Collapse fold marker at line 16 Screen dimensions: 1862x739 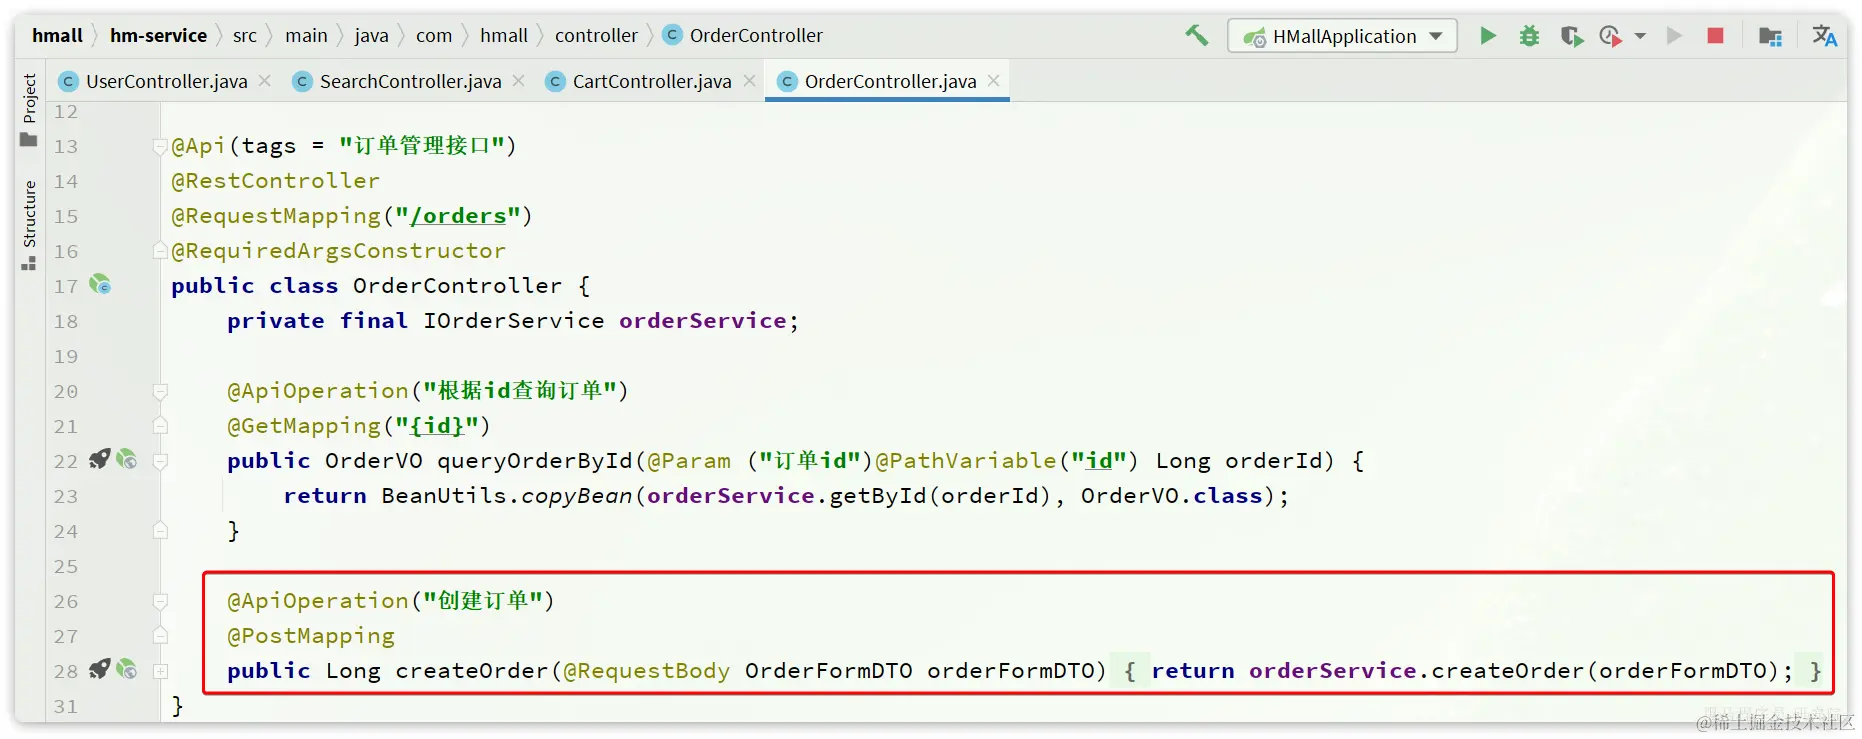click(160, 251)
